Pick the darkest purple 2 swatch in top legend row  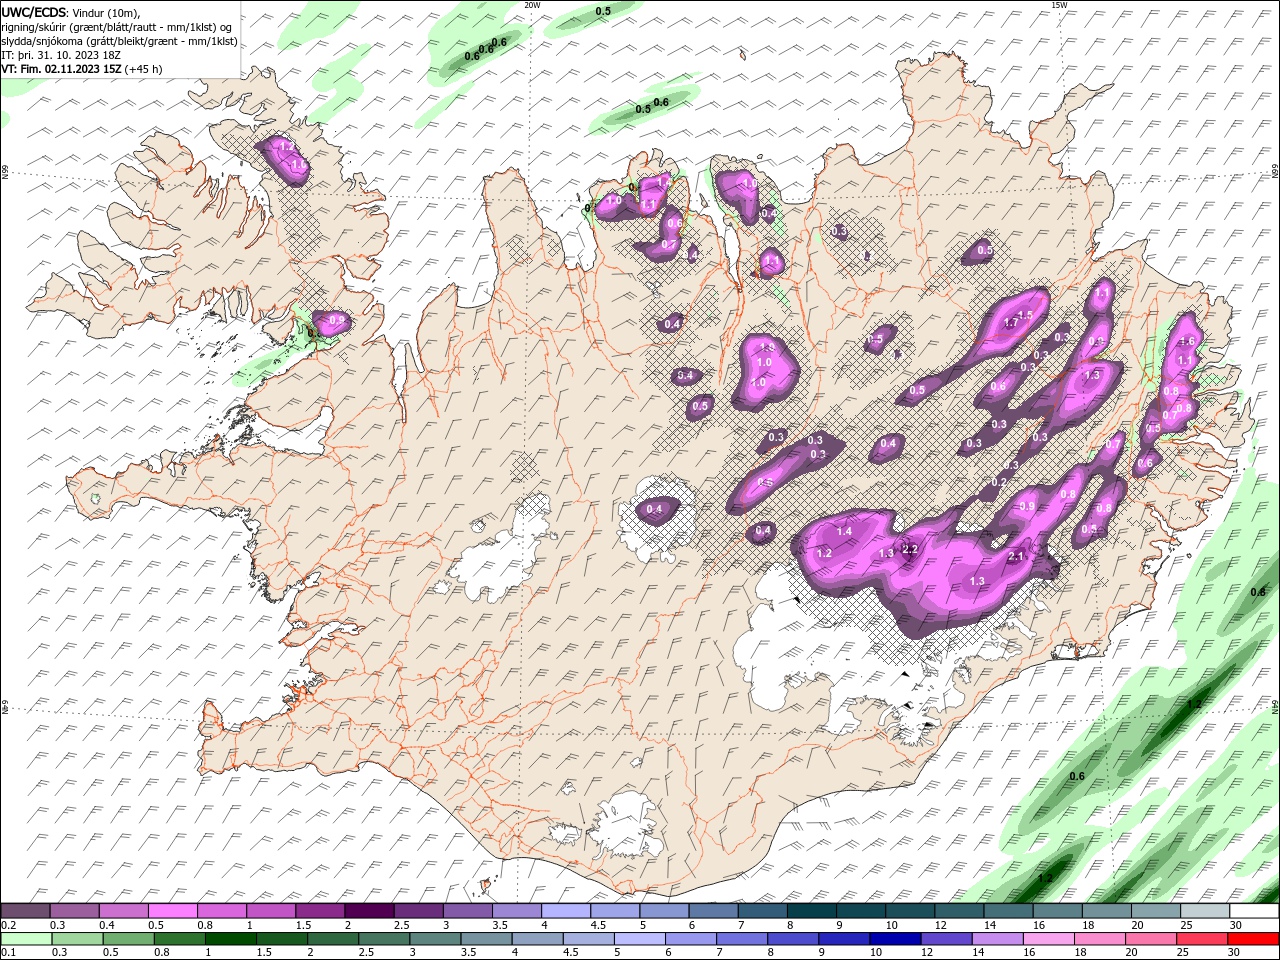[369, 911]
